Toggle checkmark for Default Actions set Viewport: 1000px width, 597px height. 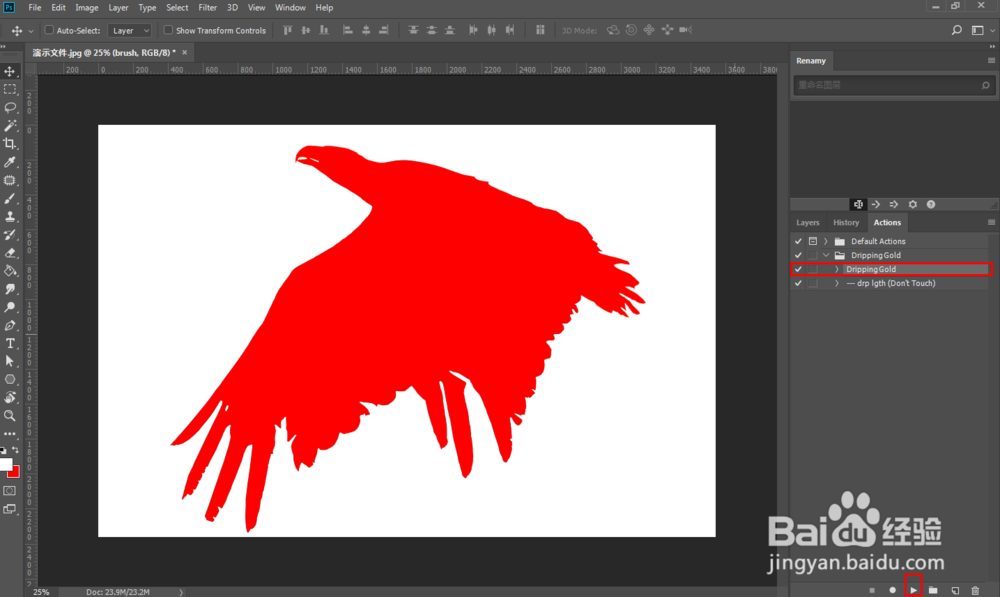[798, 242]
